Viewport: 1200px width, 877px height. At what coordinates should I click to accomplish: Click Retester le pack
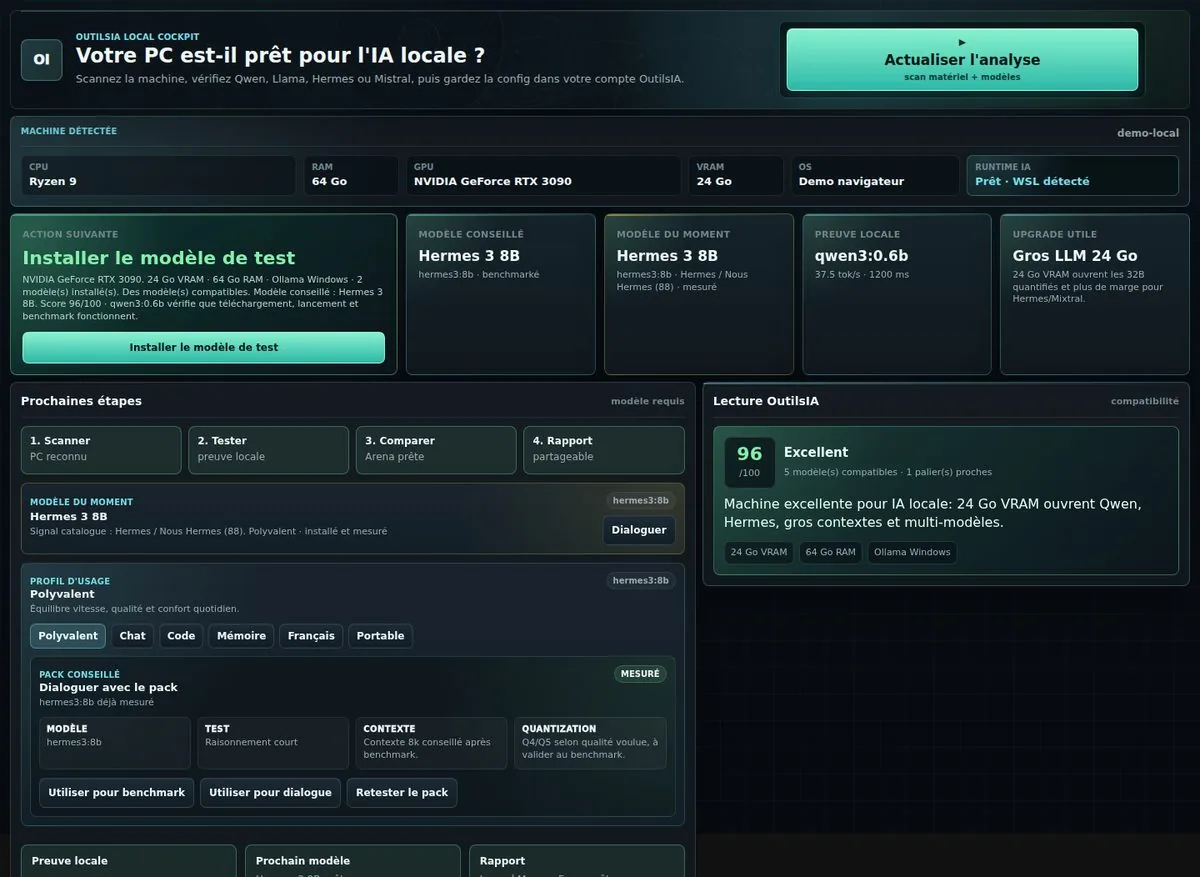pos(402,793)
